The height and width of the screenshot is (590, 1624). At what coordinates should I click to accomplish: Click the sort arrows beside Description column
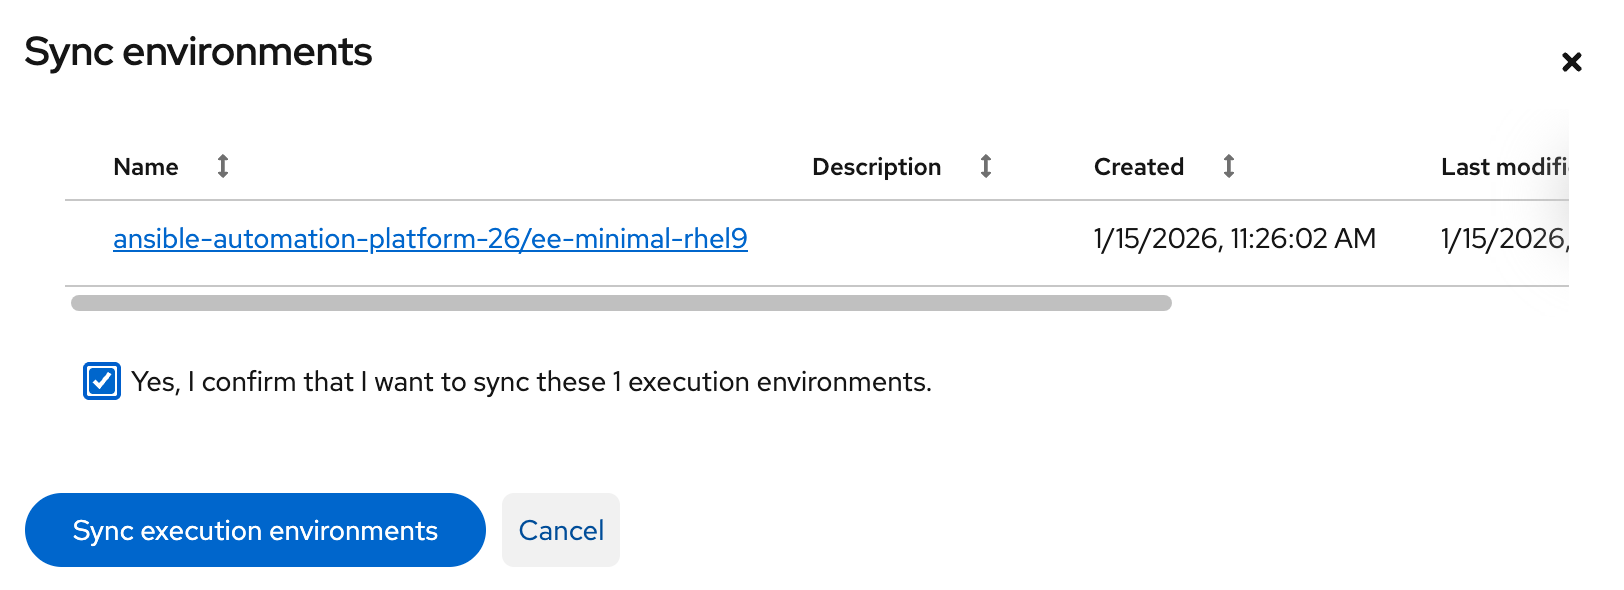986,166
